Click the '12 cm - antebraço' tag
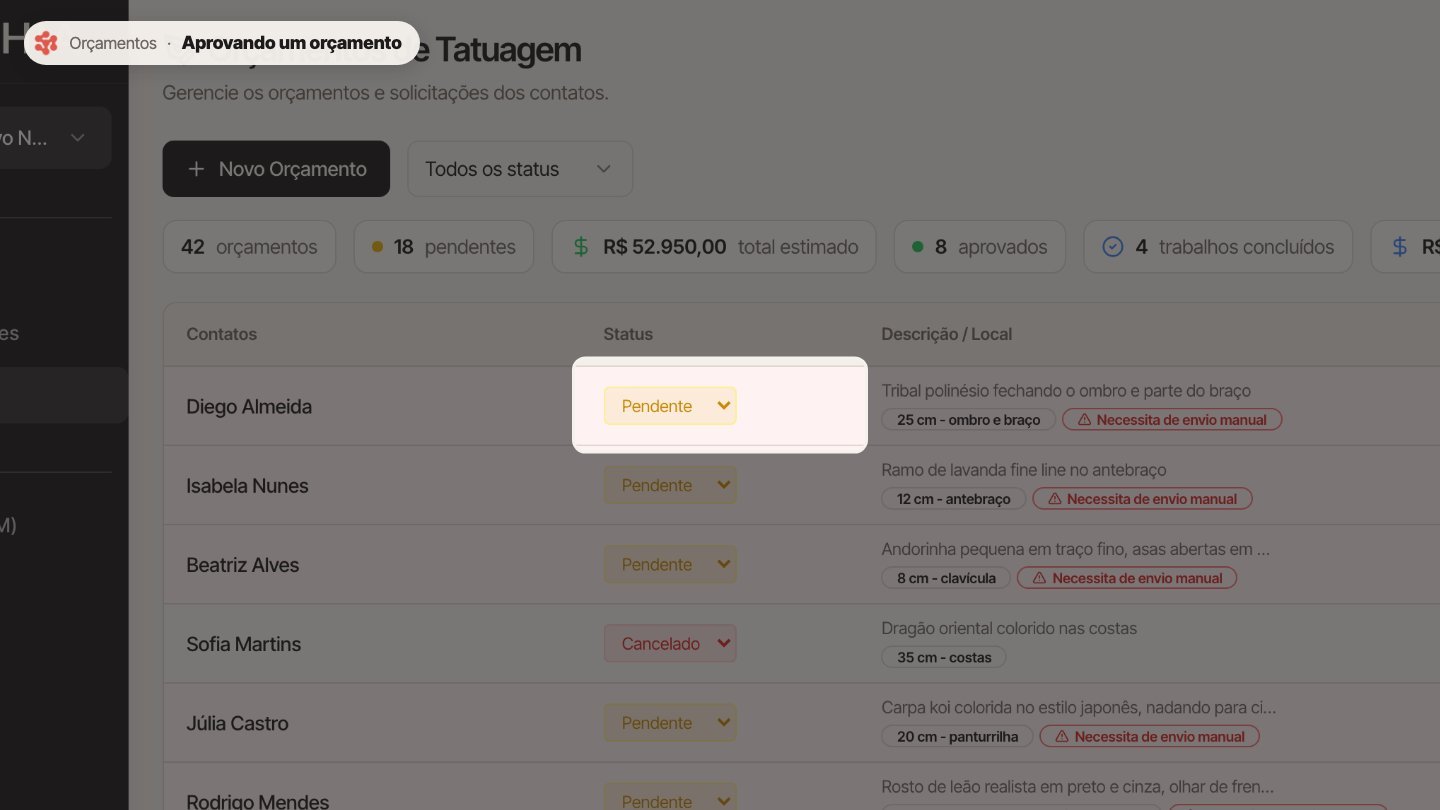The height and width of the screenshot is (810, 1440). 954,499
